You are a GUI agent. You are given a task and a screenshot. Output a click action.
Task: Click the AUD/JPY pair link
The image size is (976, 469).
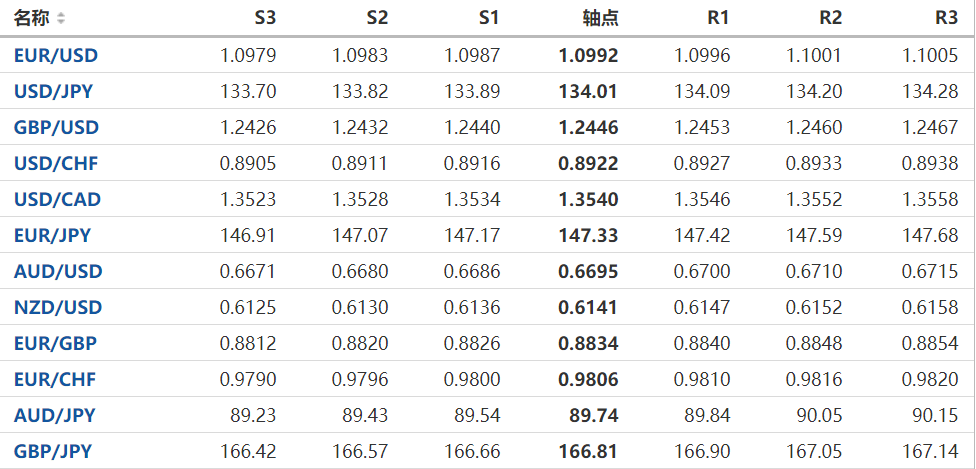(x=55, y=416)
